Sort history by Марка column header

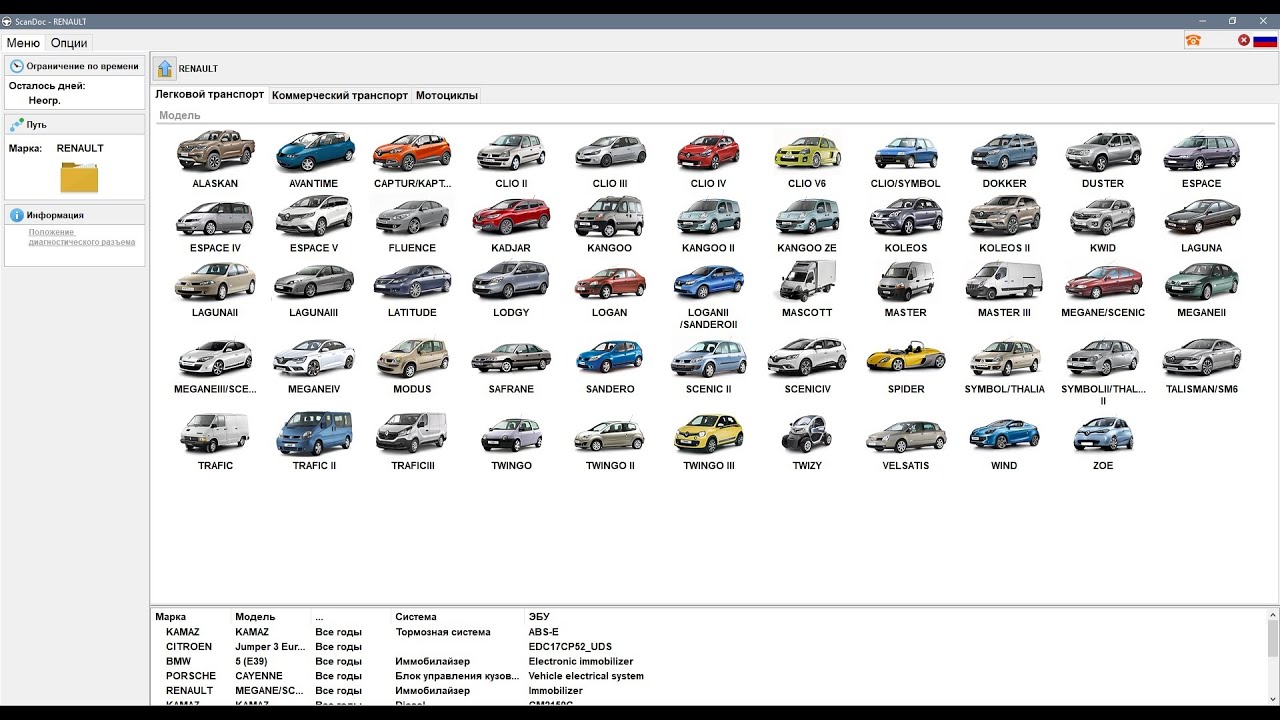click(x=192, y=617)
